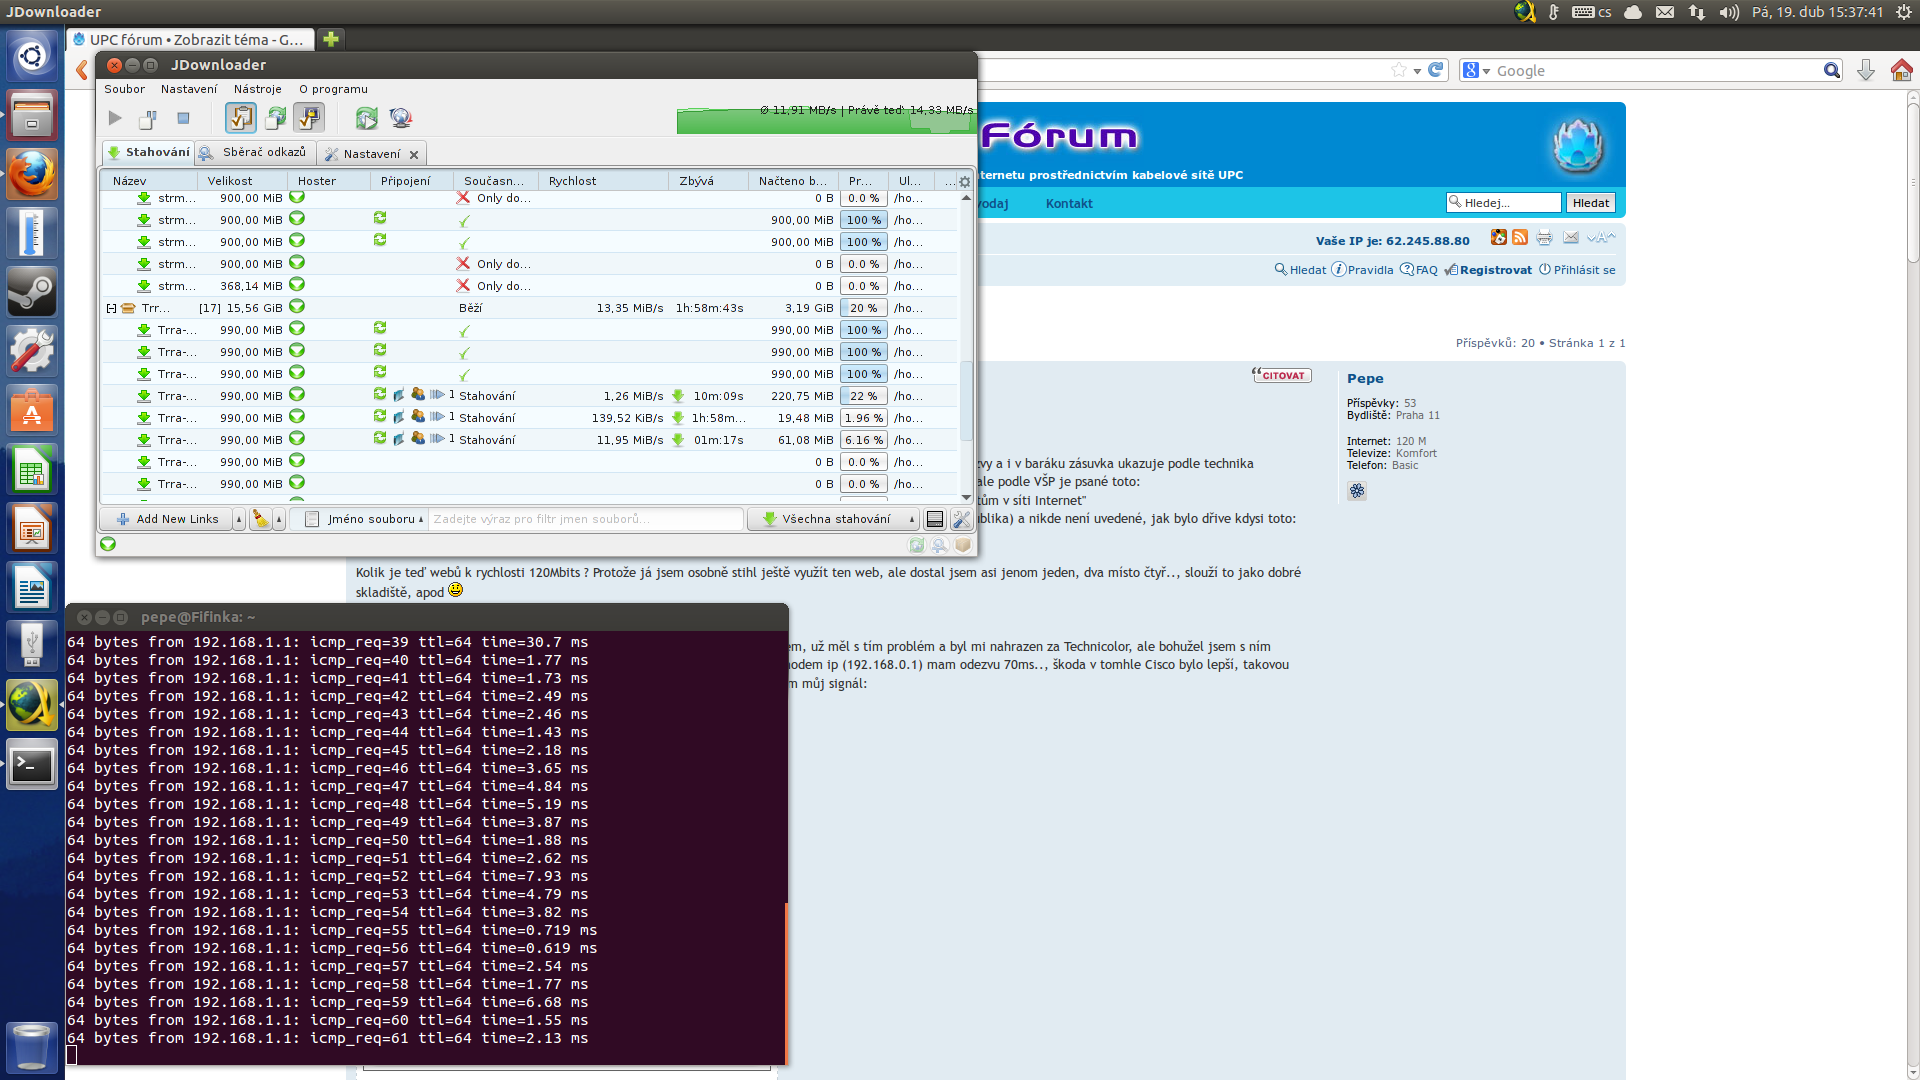This screenshot has width=1920, height=1080.
Task: Click the download speed graph meter
Action: point(825,119)
